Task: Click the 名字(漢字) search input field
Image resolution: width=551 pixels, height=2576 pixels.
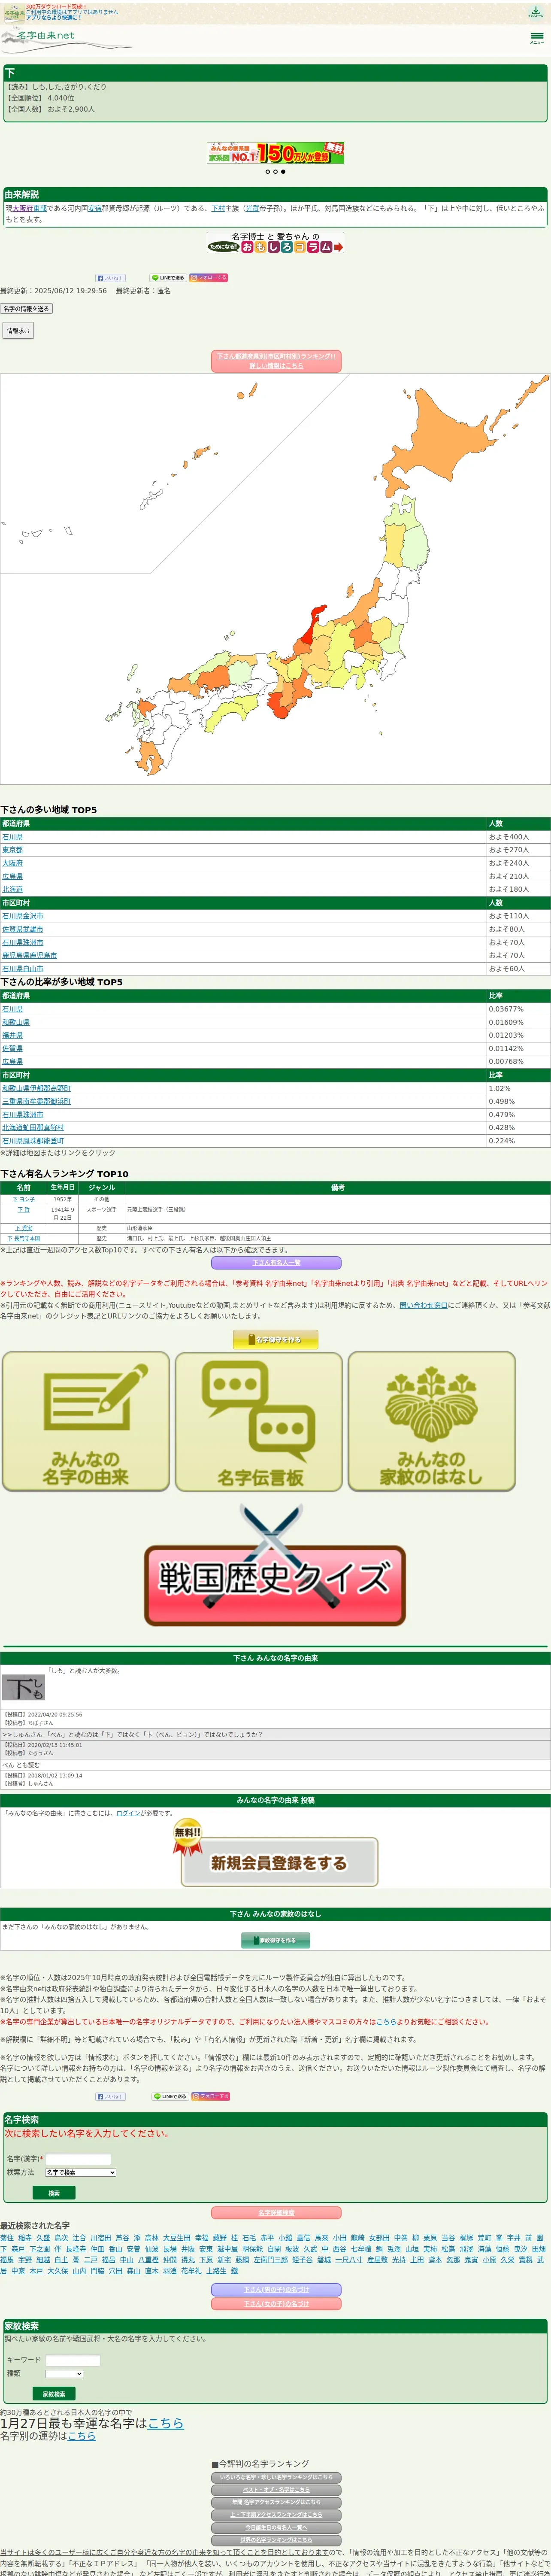Action: pyautogui.click(x=78, y=2160)
